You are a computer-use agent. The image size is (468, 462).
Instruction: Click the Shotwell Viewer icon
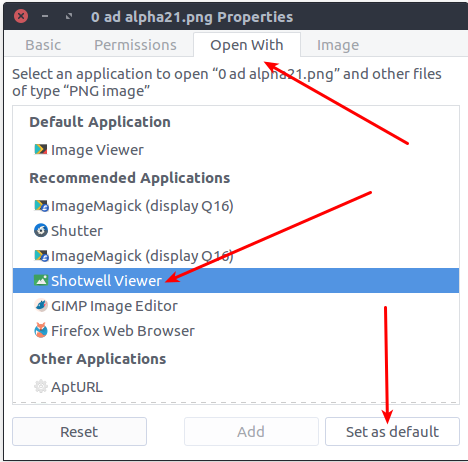coord(41,280)
